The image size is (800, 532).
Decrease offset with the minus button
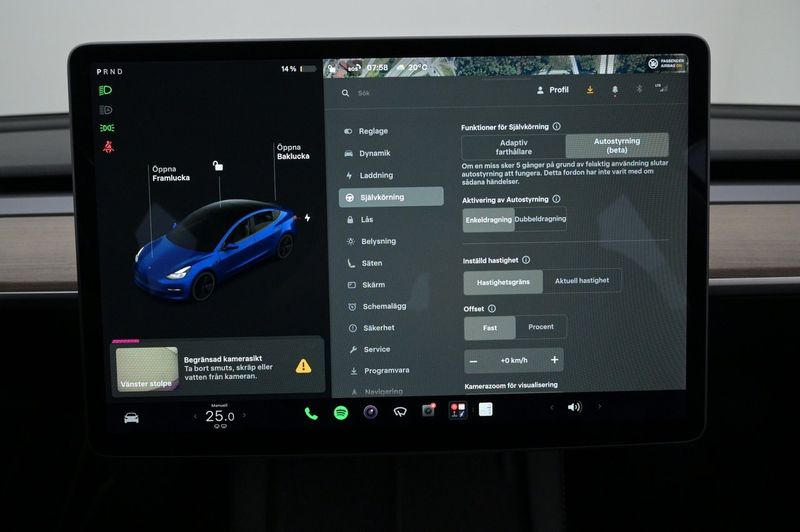473,361
